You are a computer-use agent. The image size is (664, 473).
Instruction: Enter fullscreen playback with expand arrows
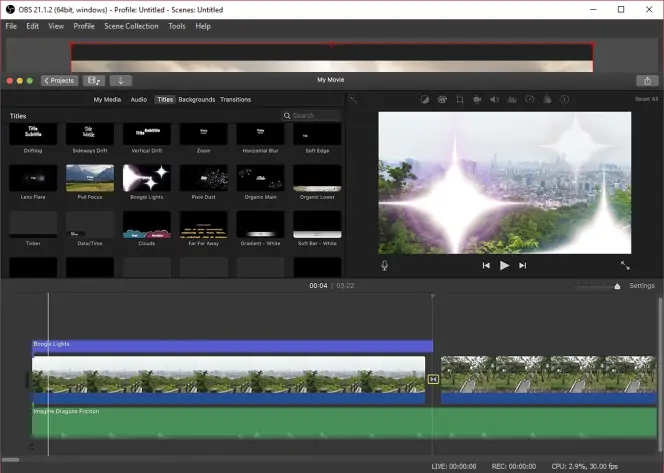tap(625, 266)
